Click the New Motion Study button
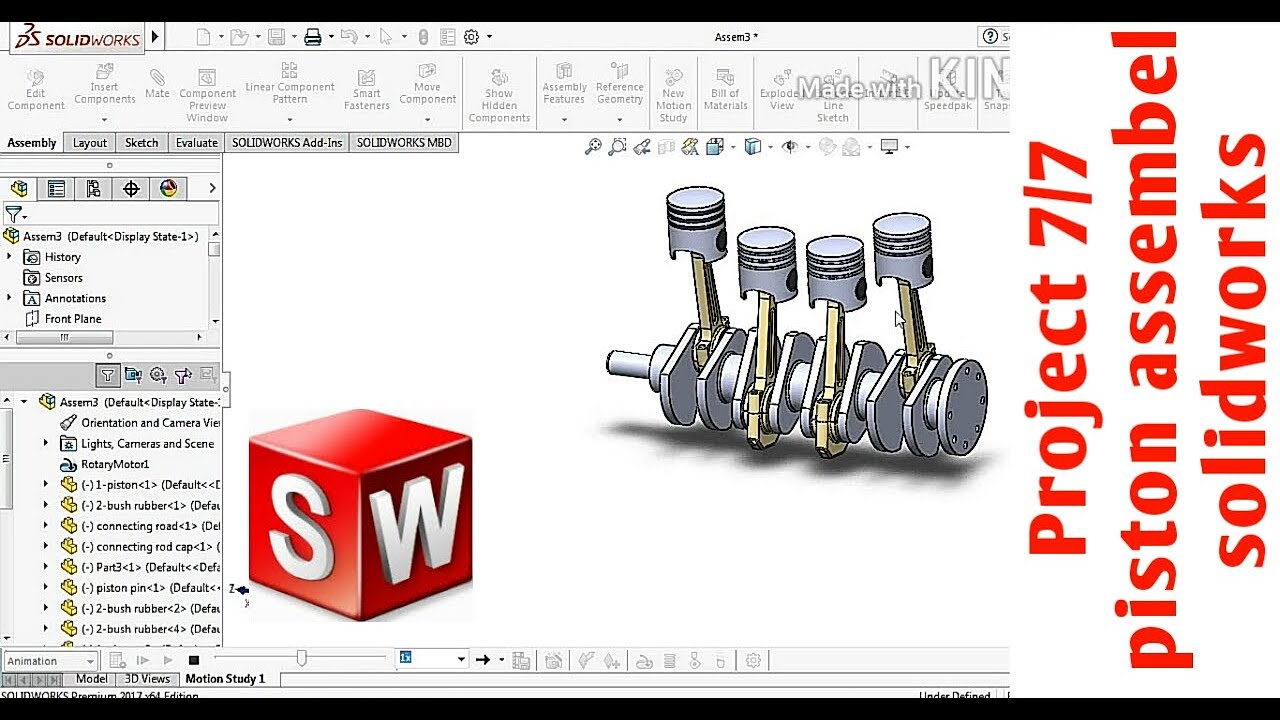This screenshot has width=1280, height=720. 674,93
